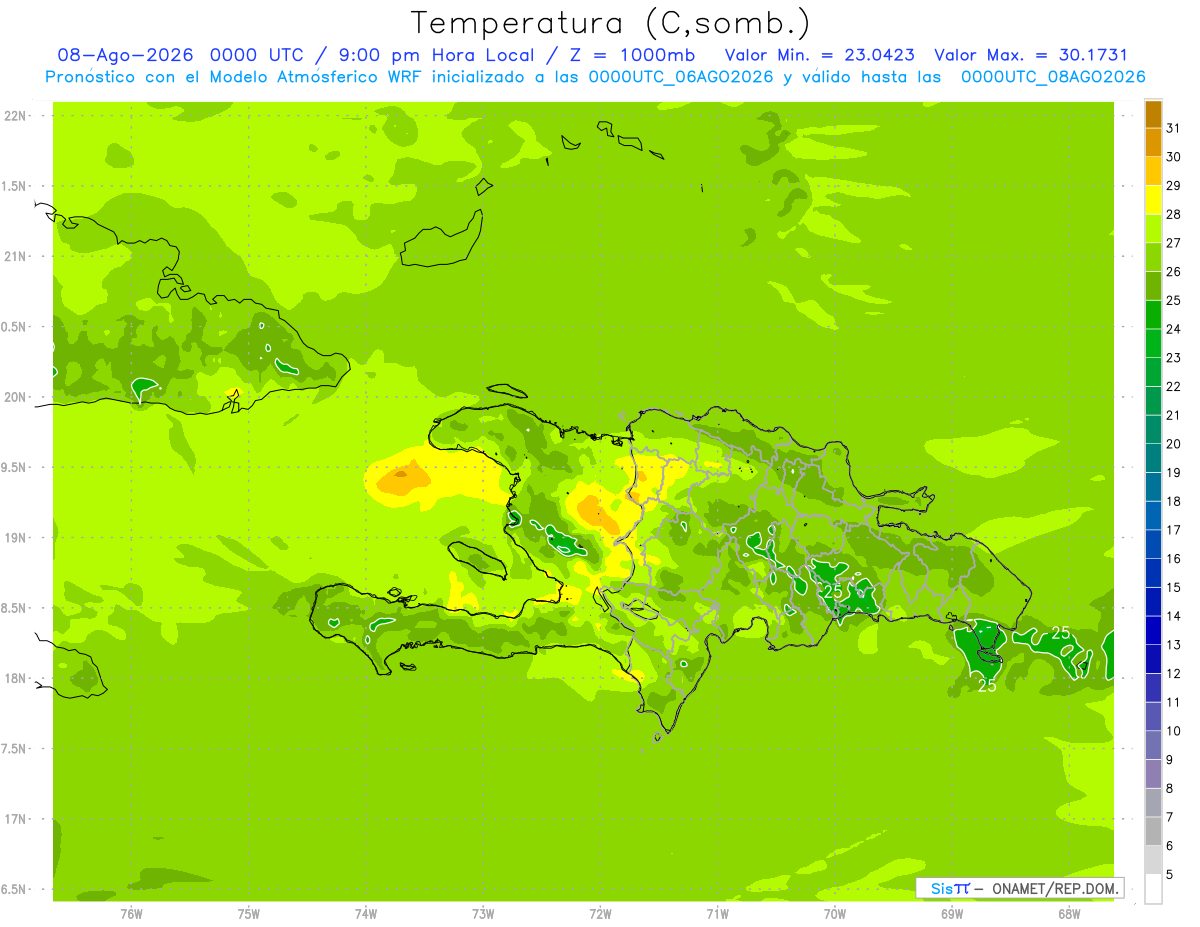Pick the teal swatch between legend 19 and 20
The width and height of the screenshot is (1200, 927).
click(x=1153, y=458)
